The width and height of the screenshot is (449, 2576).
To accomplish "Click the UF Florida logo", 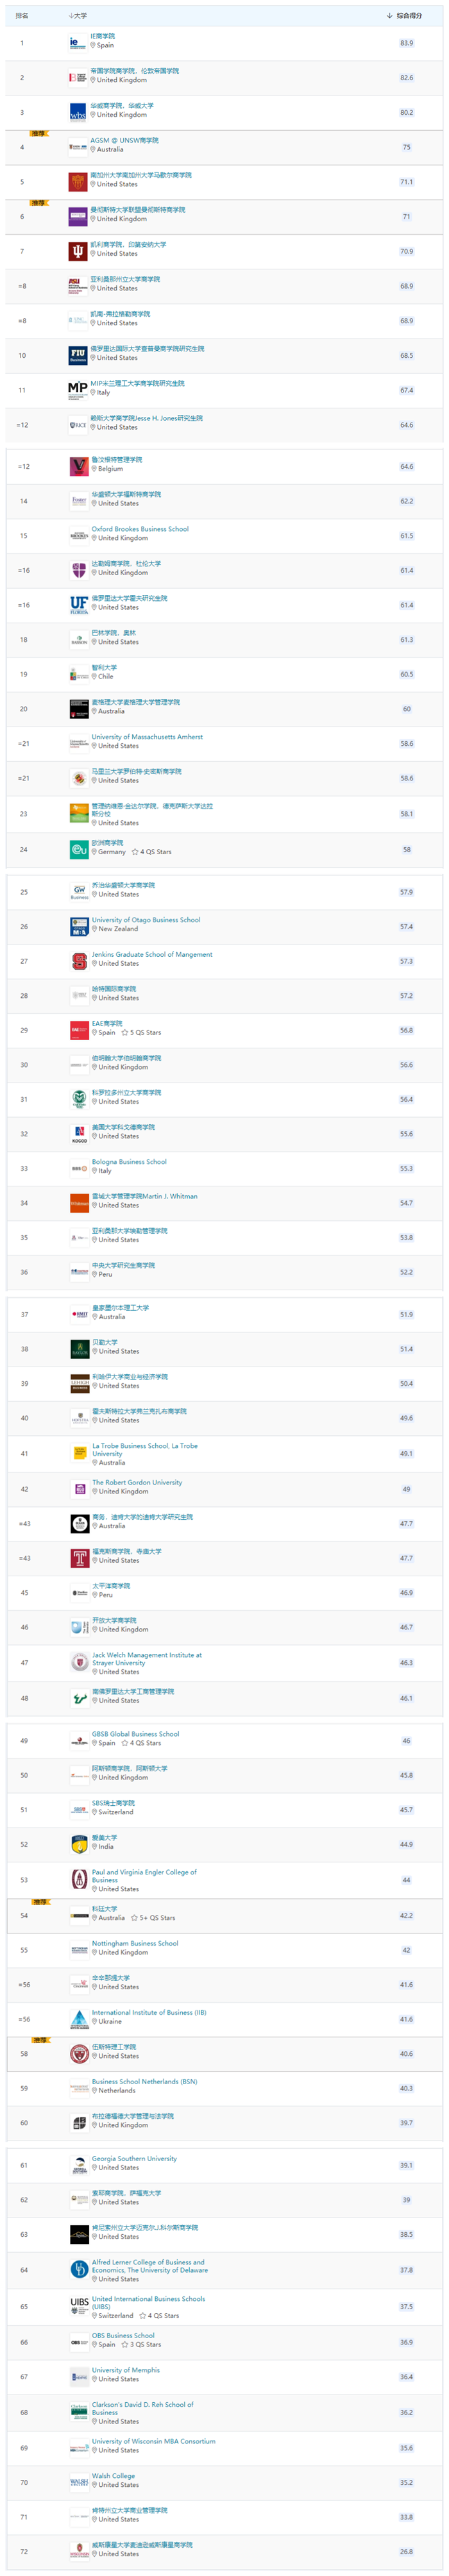I will coord(78,604).
